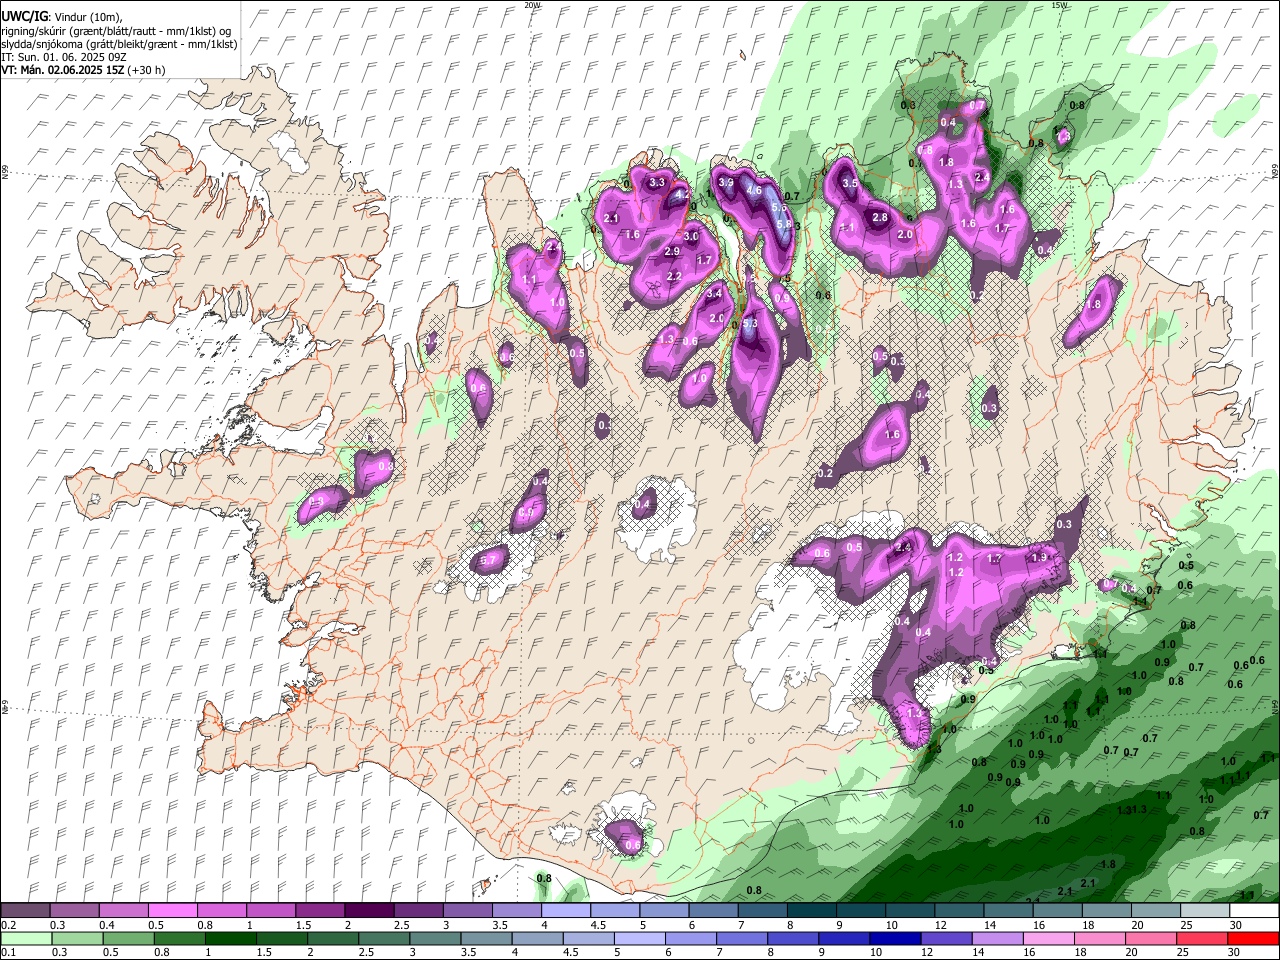Click the '2.2' snowfall value on the map
The image size is (1280, 960).
(x=674, y=277)
